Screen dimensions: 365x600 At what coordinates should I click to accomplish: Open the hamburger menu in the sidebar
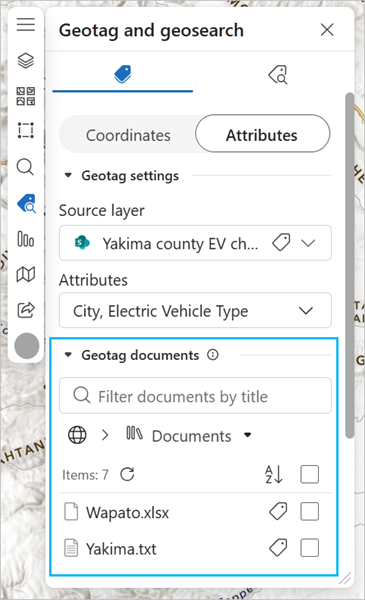[x=26, y=25]
